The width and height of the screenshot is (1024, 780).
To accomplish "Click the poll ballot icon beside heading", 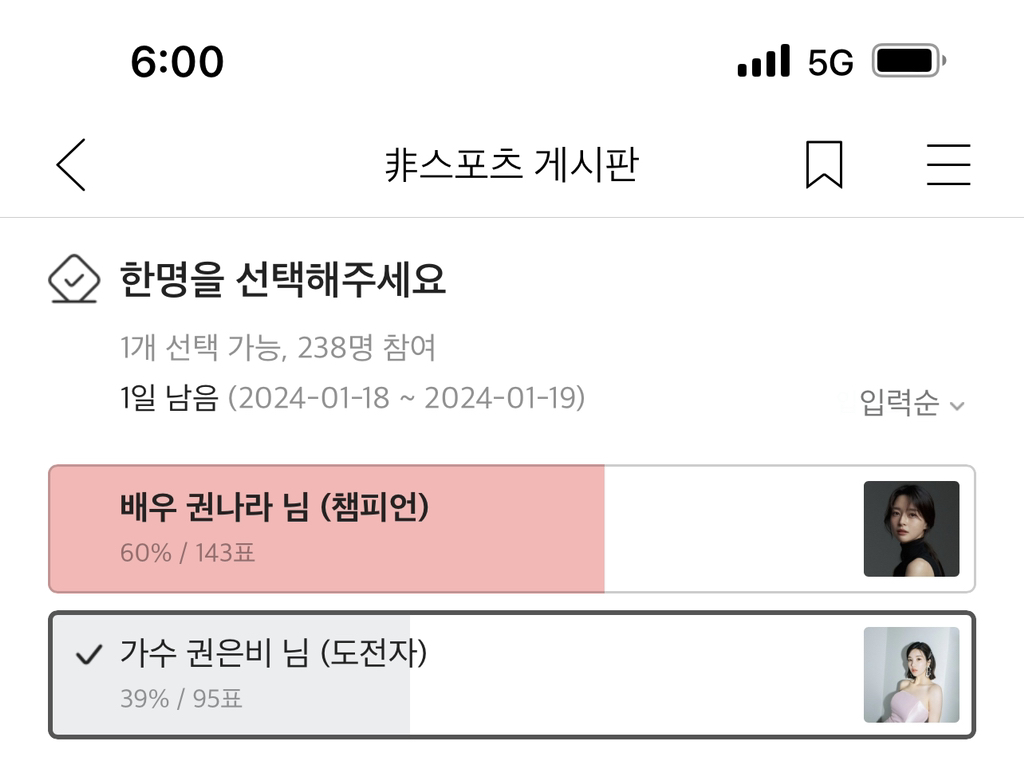I will [74, 280].
